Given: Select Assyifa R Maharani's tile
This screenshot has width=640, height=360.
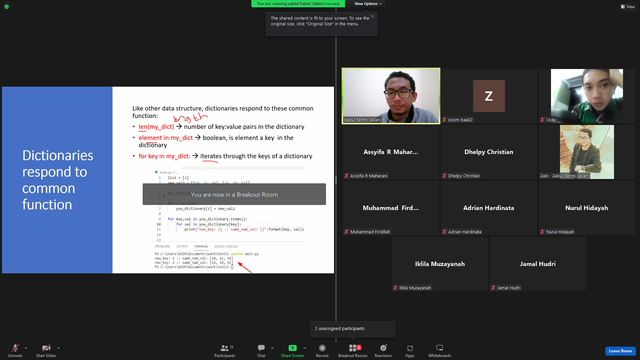Looking at the screenshot, I should [391, 152].
